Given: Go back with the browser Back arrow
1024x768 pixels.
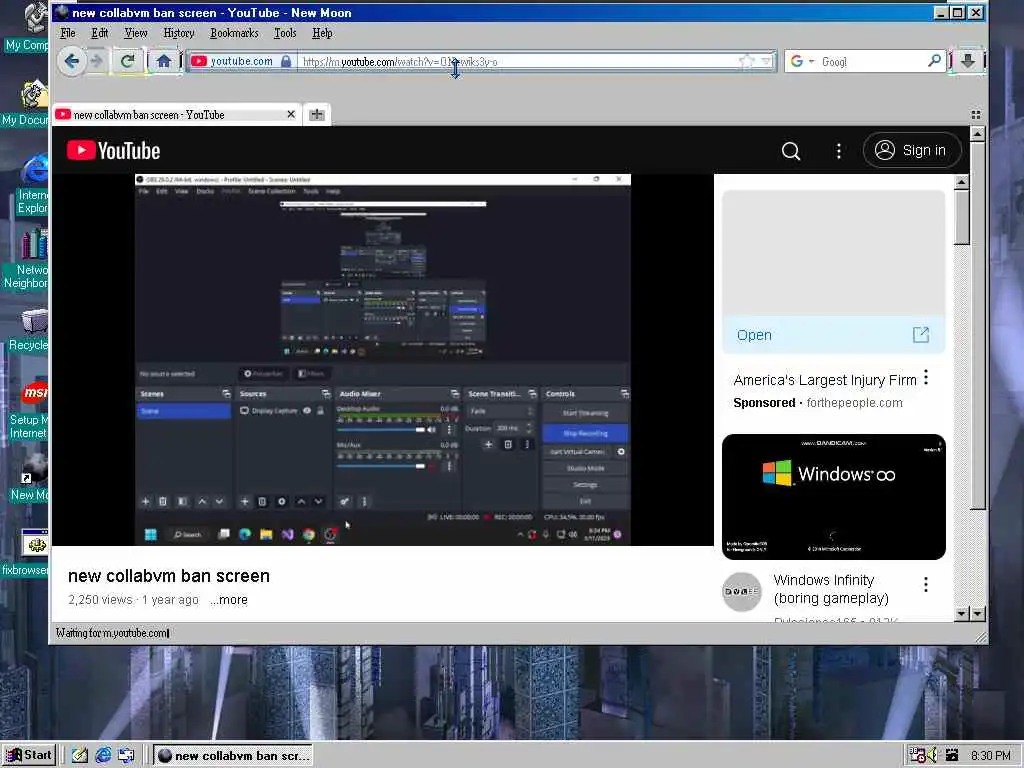Looking at the screenshot, I should point(72,61).
